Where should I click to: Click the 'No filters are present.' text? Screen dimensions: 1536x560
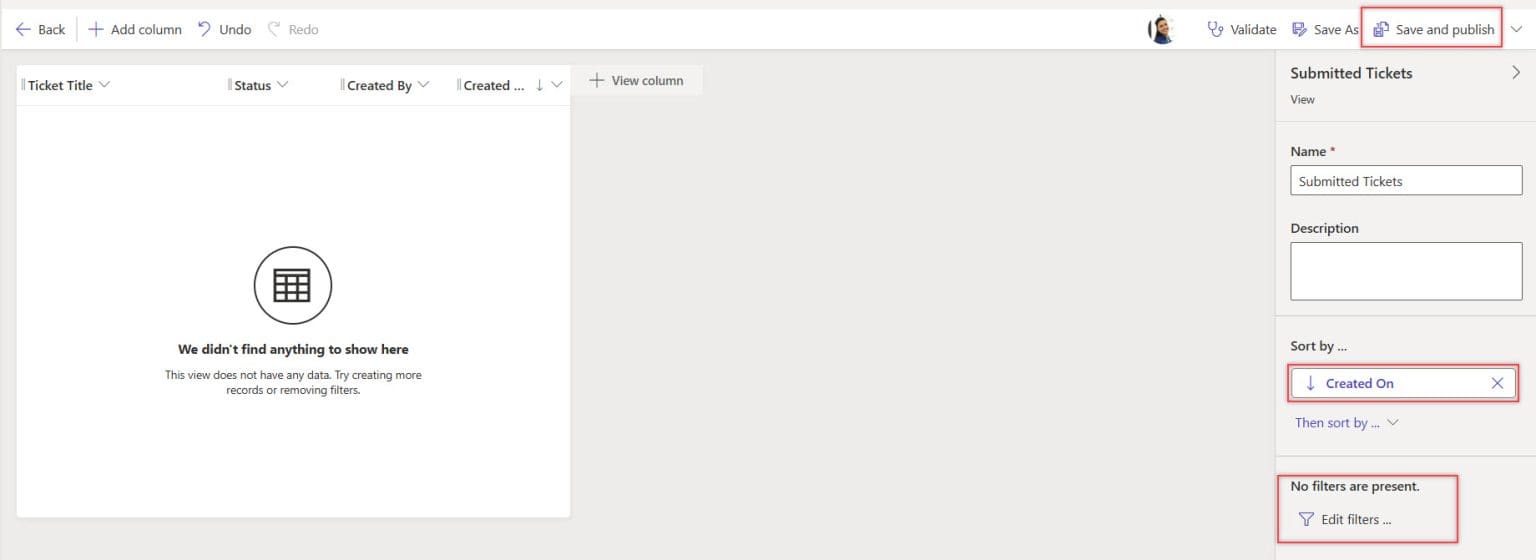point(1354,486)
